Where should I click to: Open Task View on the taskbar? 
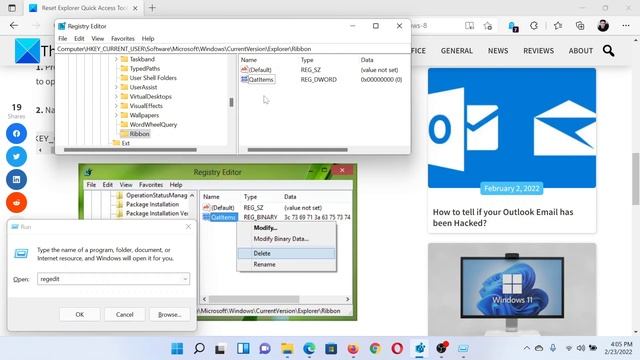[x=221, y=349]
